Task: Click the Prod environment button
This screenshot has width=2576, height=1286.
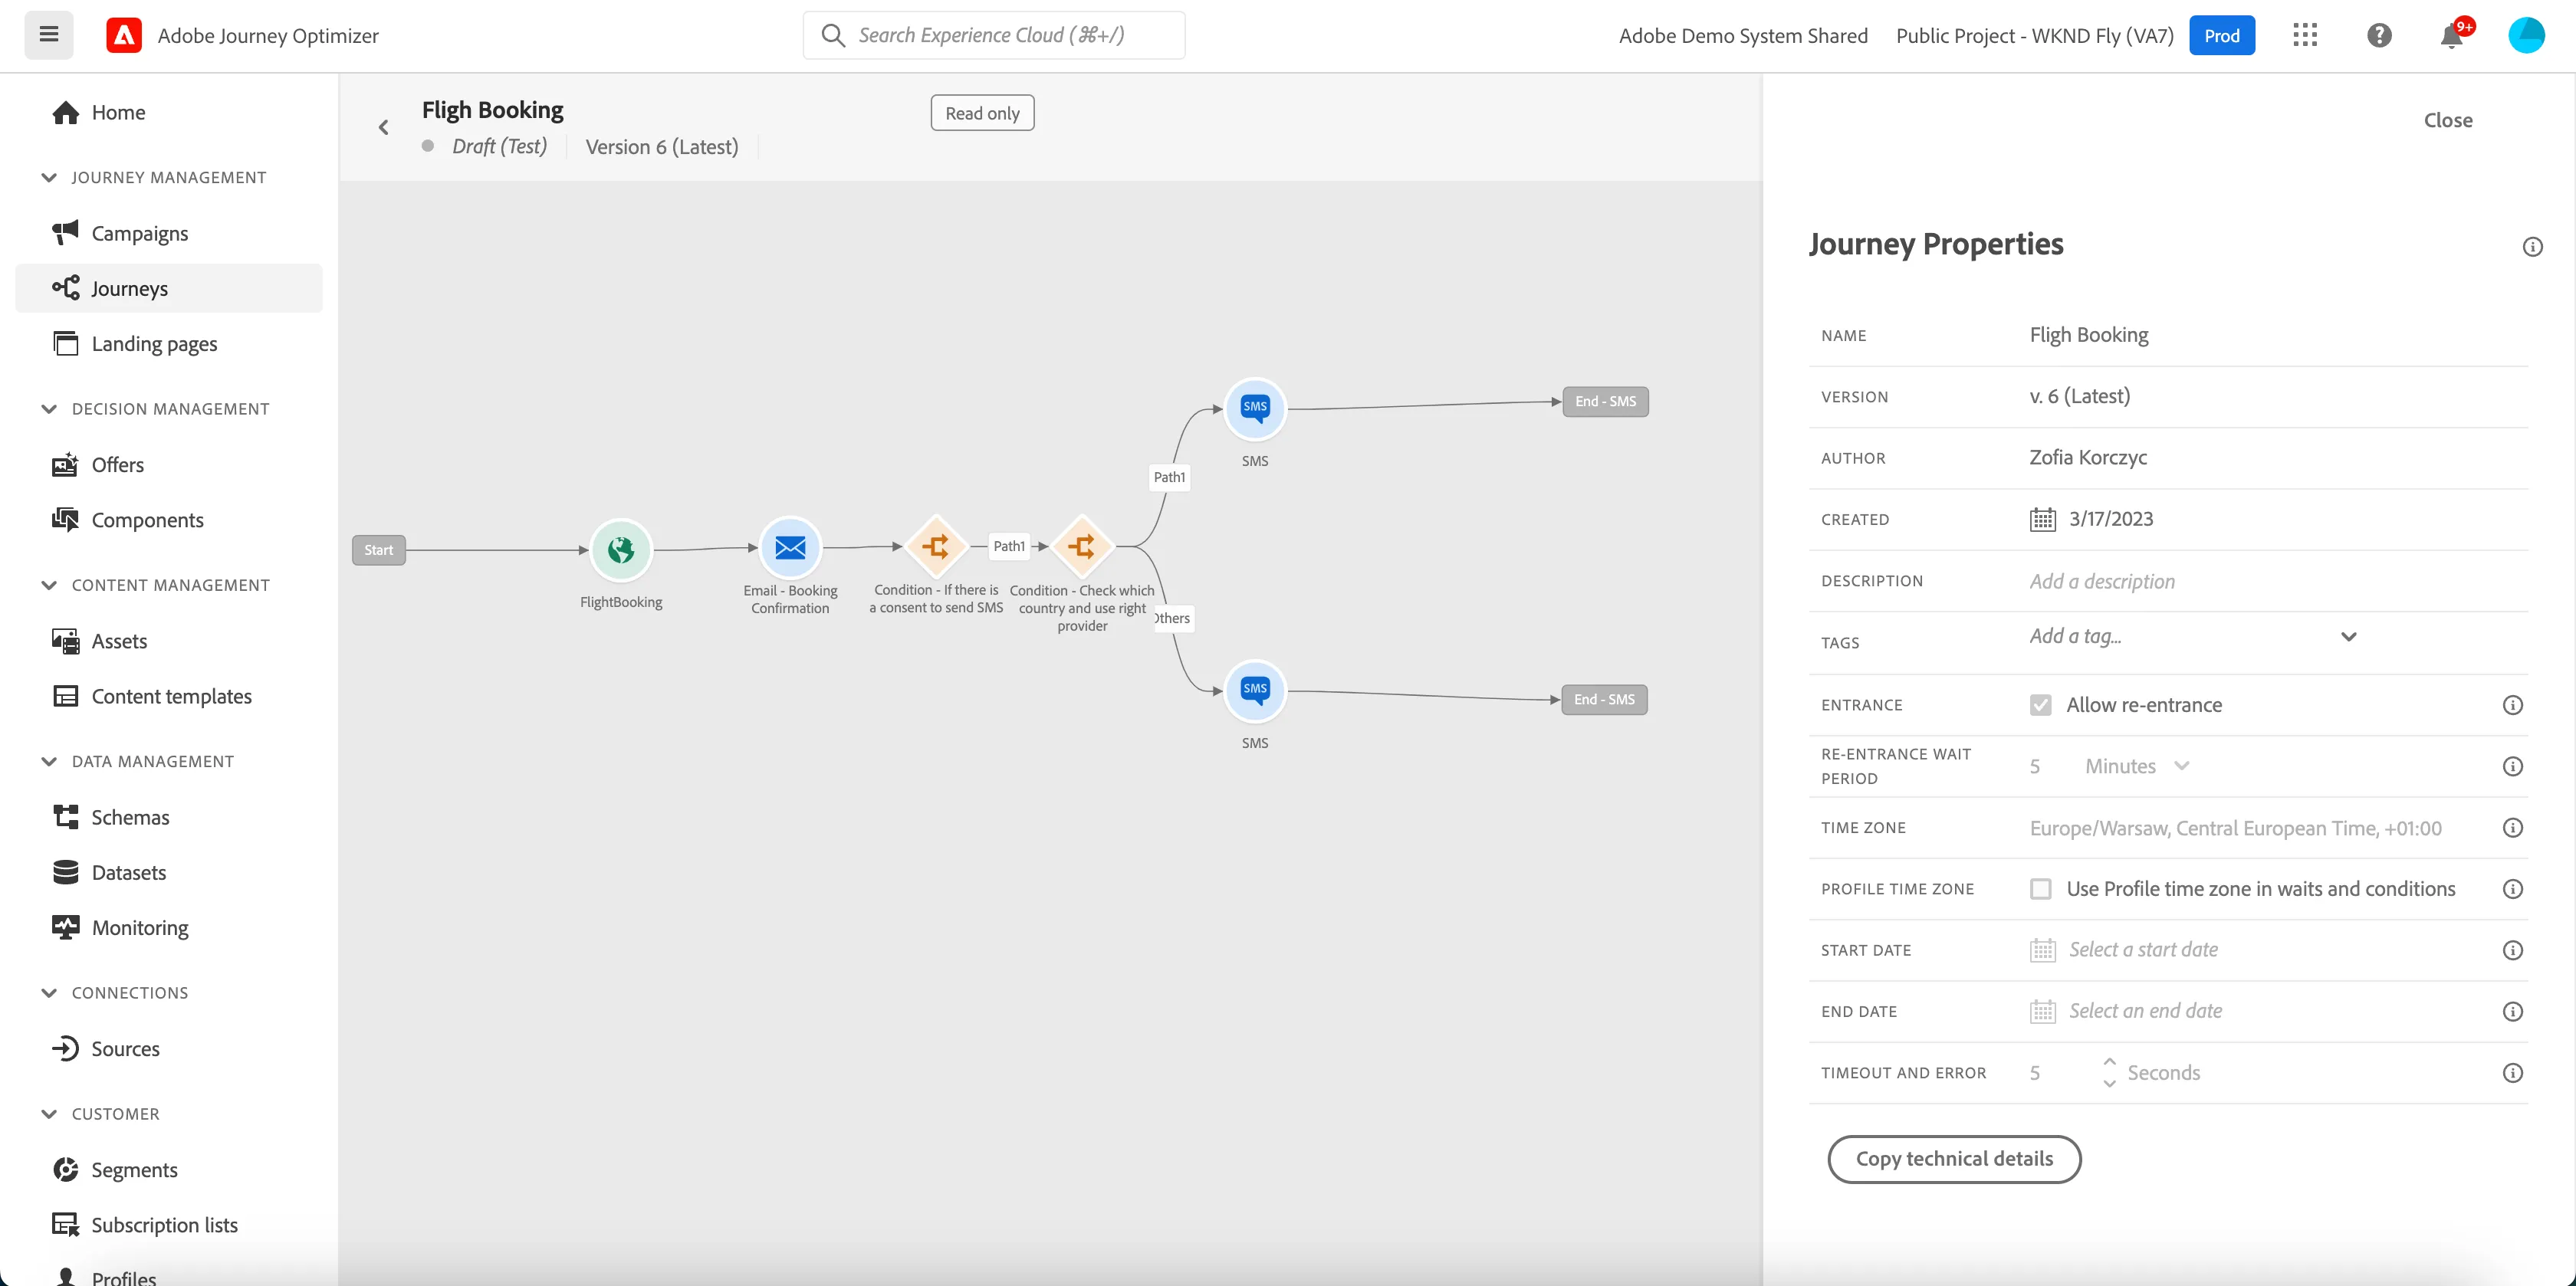Action: (2221, 35)
